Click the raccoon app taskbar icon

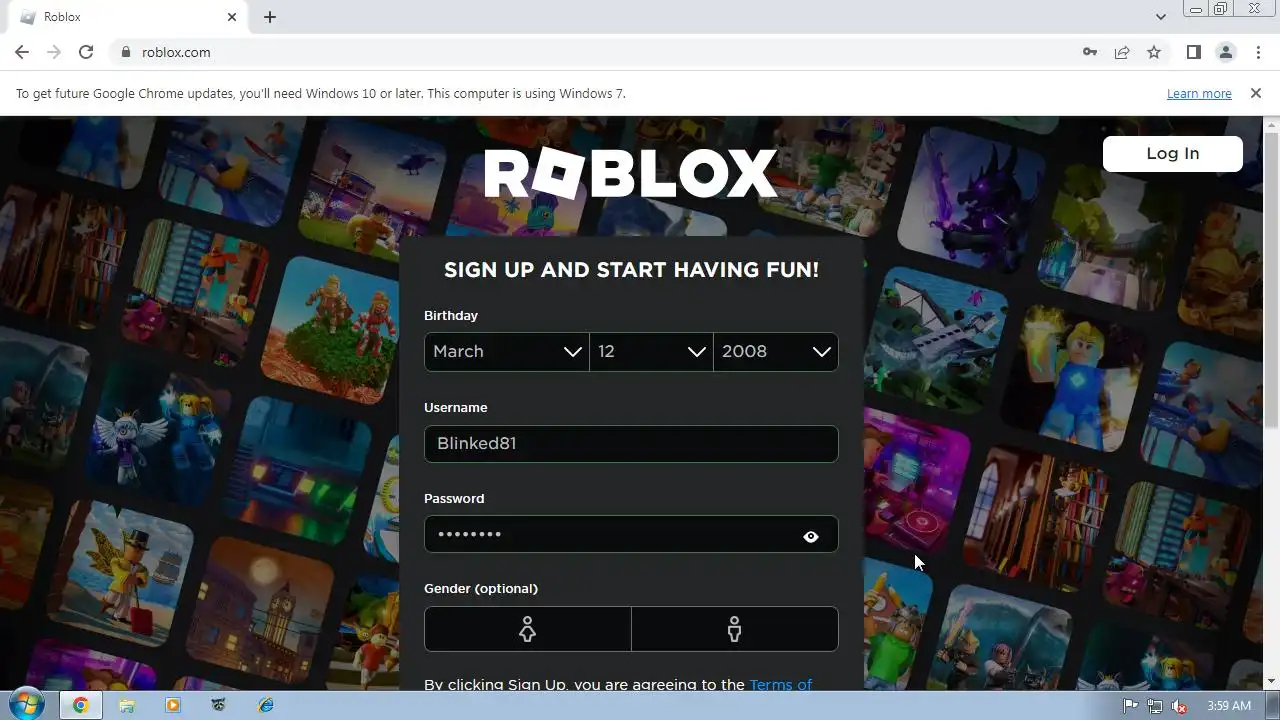pyautogui.click(x=219, y=705)
